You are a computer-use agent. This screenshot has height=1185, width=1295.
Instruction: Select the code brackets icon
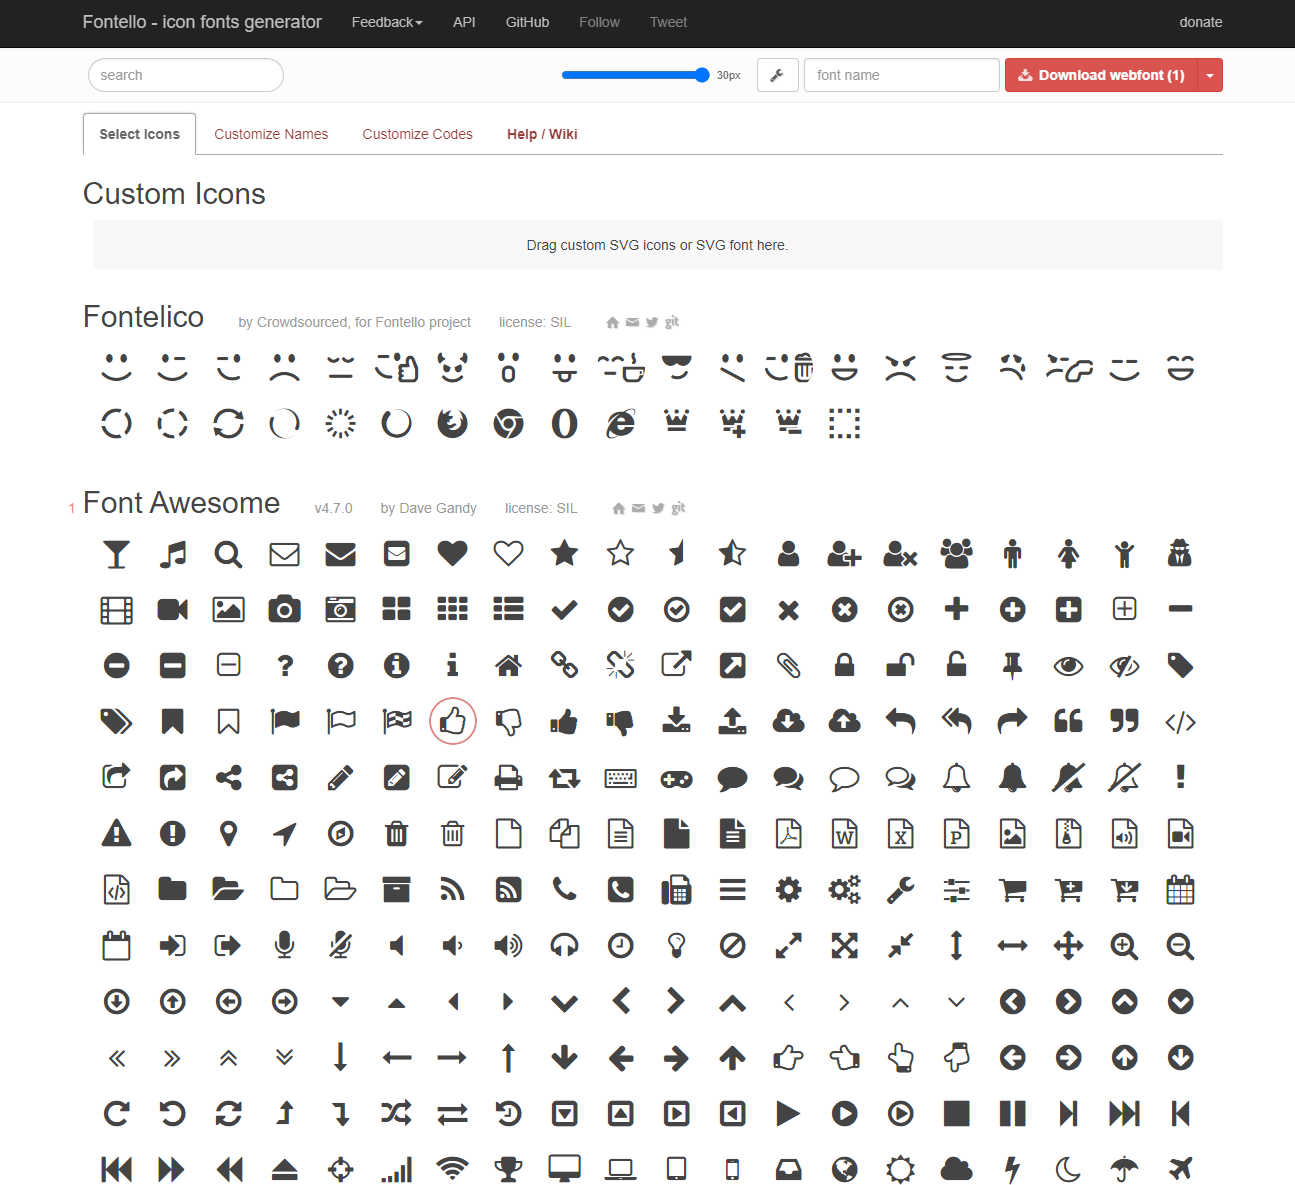[1181, 721]
